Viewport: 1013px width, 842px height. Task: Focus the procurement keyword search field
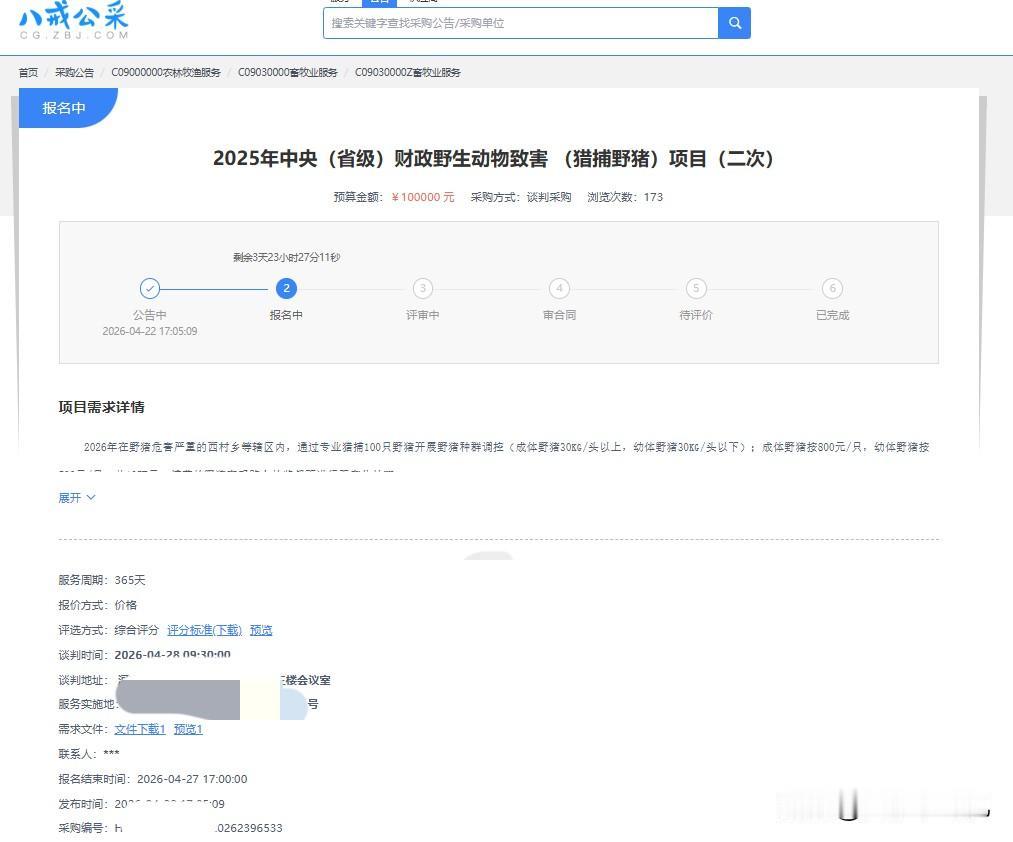pyautogui.click(x=521, y=23)
